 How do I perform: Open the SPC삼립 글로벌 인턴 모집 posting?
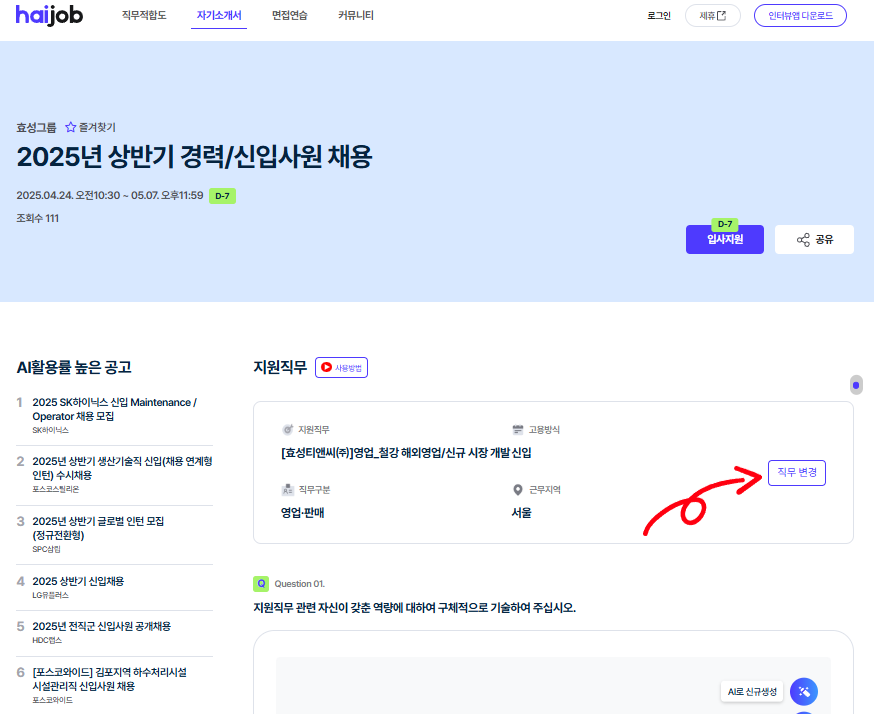[x=114, y=535]
